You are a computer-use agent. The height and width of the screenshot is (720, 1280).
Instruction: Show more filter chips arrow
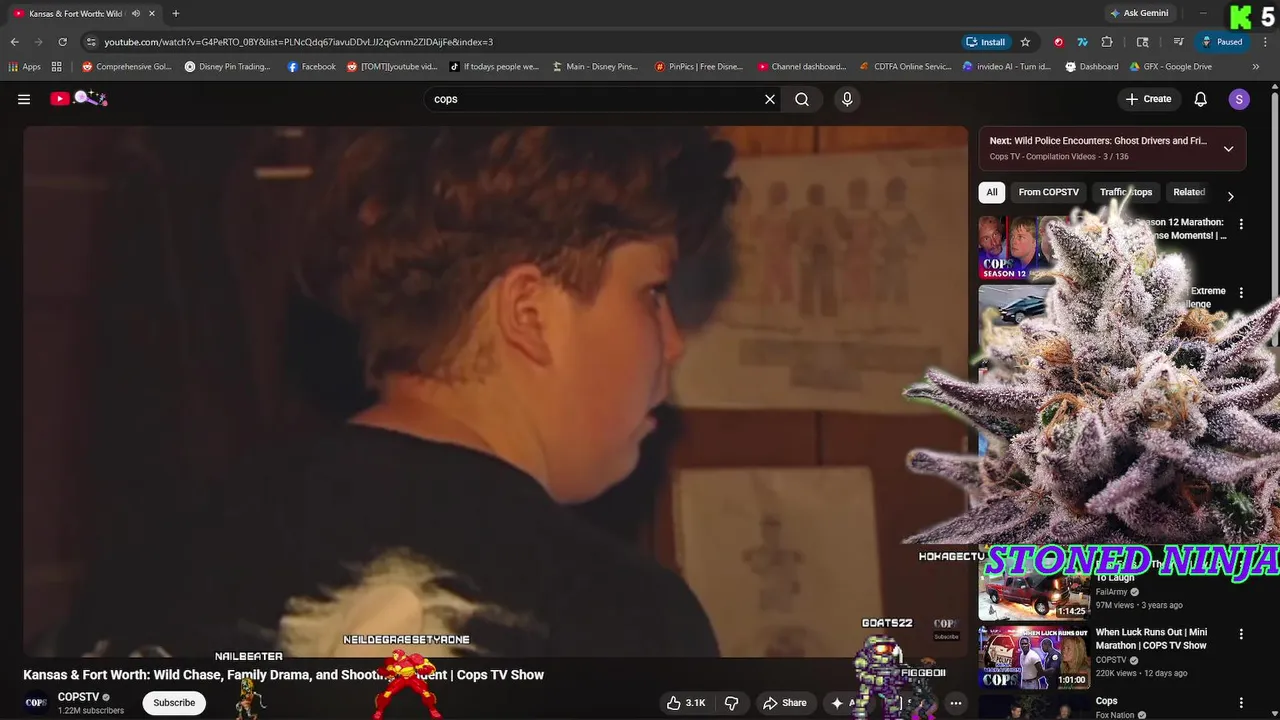click(x=1231, y=196)
